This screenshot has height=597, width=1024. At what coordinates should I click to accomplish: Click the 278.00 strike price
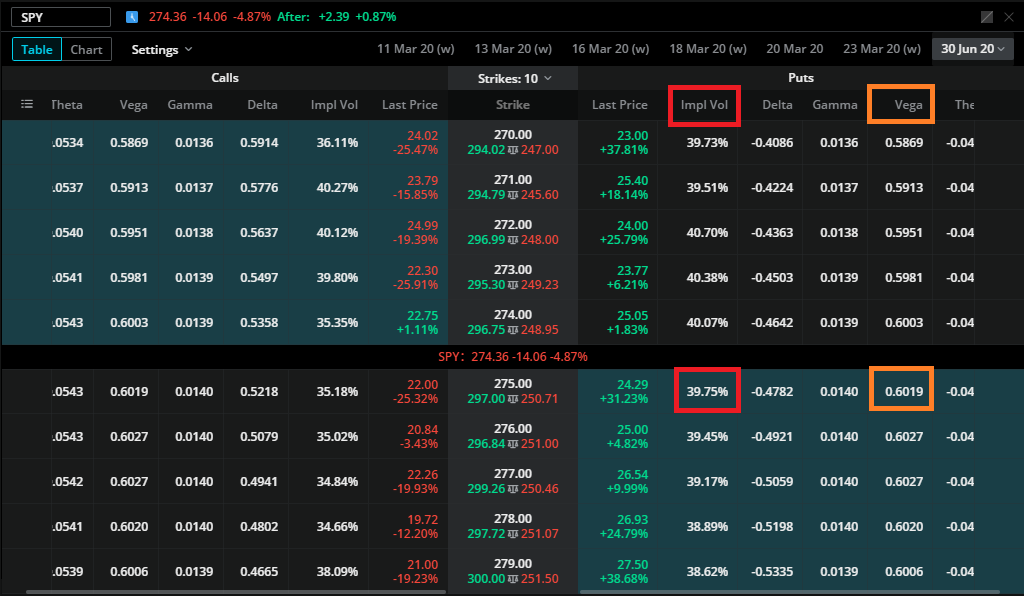(x=513, y=519)
